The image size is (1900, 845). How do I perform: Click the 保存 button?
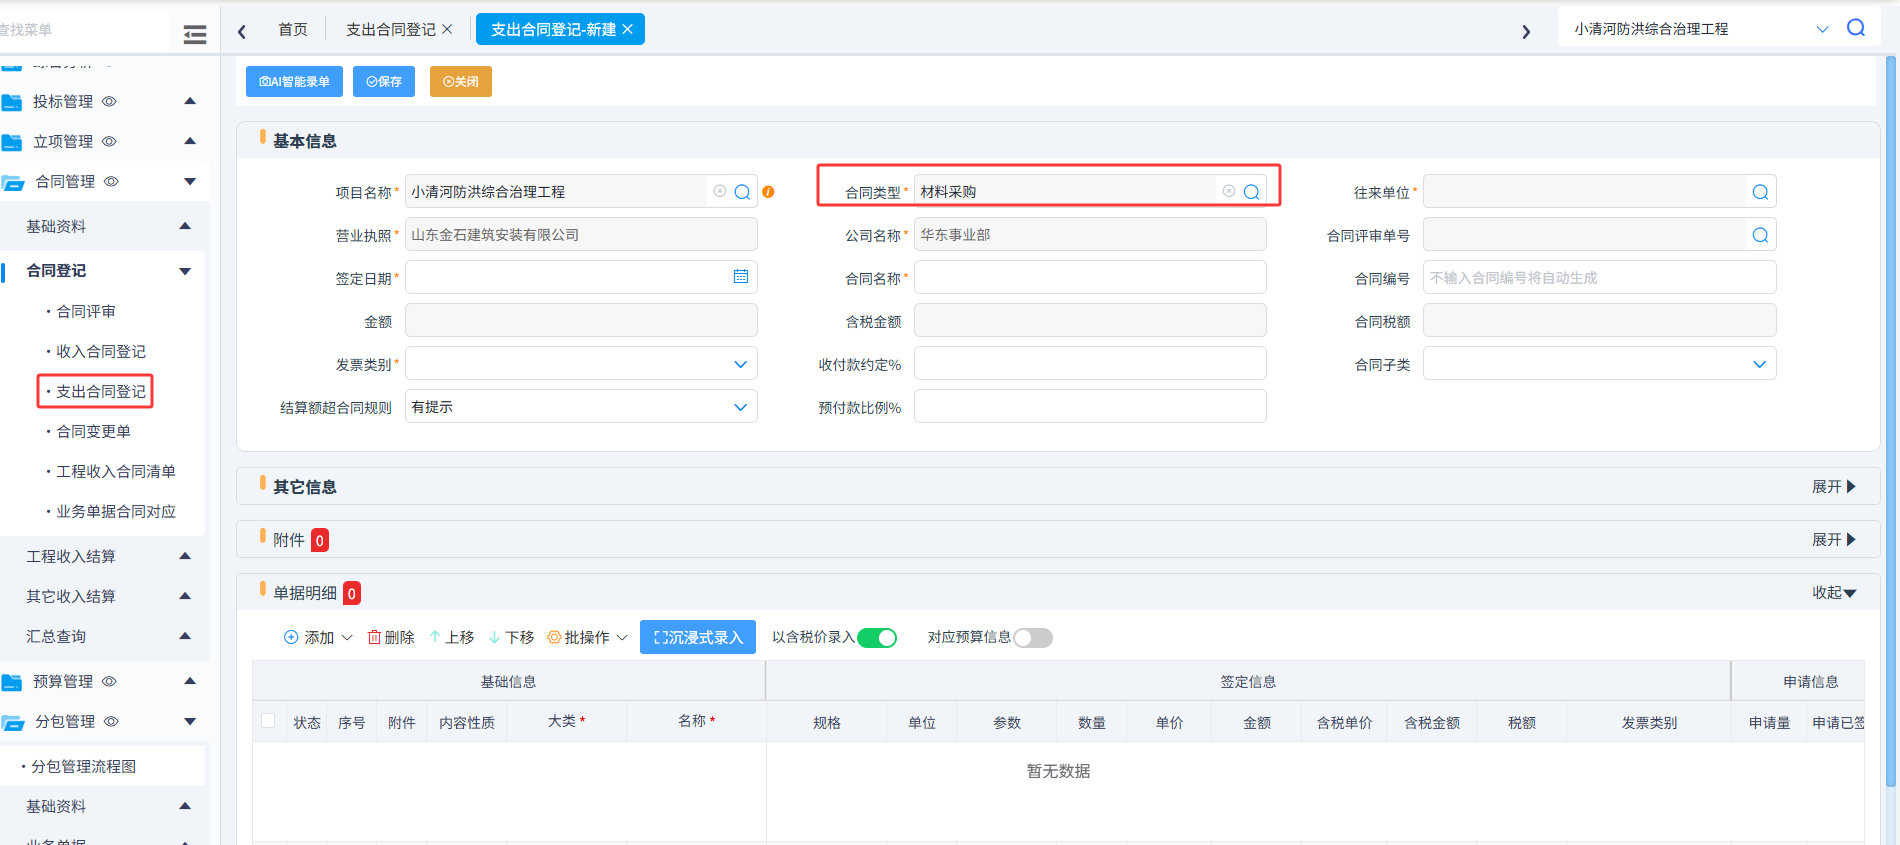coord(384,81)
